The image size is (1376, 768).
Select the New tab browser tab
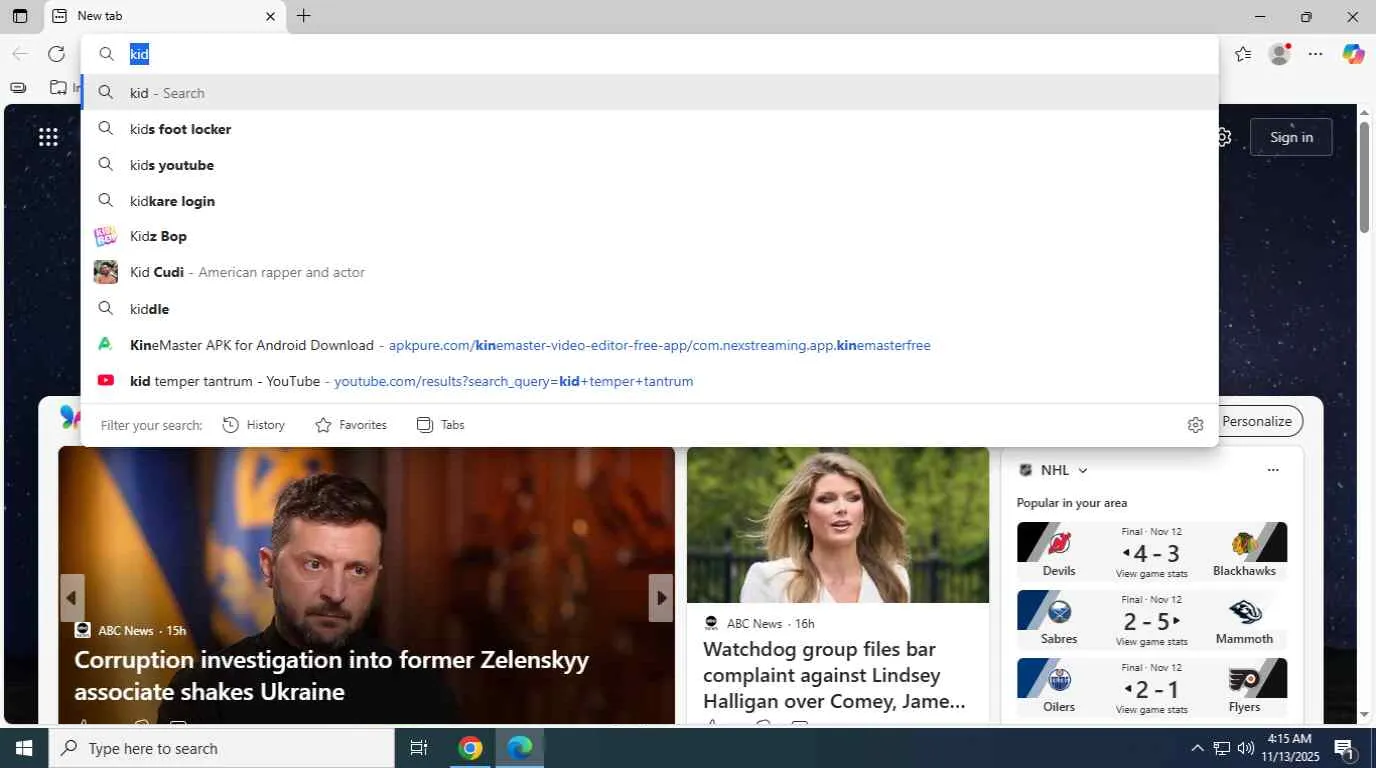(x=164, y=16)
